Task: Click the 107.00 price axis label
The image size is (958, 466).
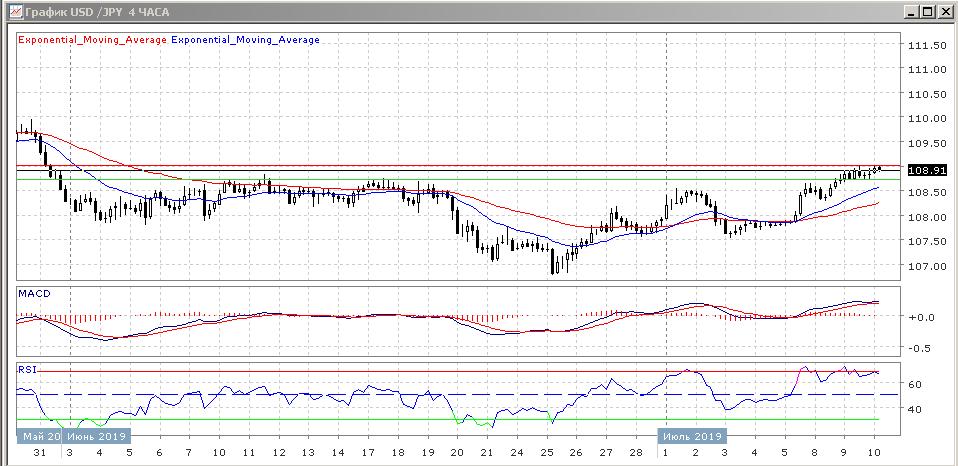Action: [x=926, y=266]
